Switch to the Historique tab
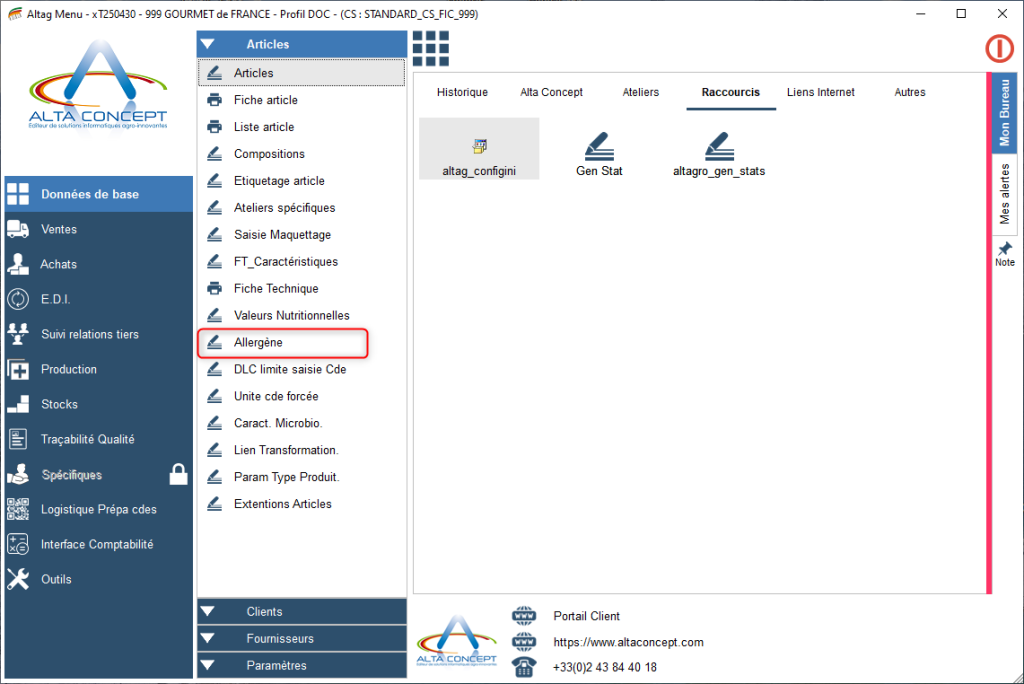The width and height of the screenshot is (1024, 684). (462, 92)
